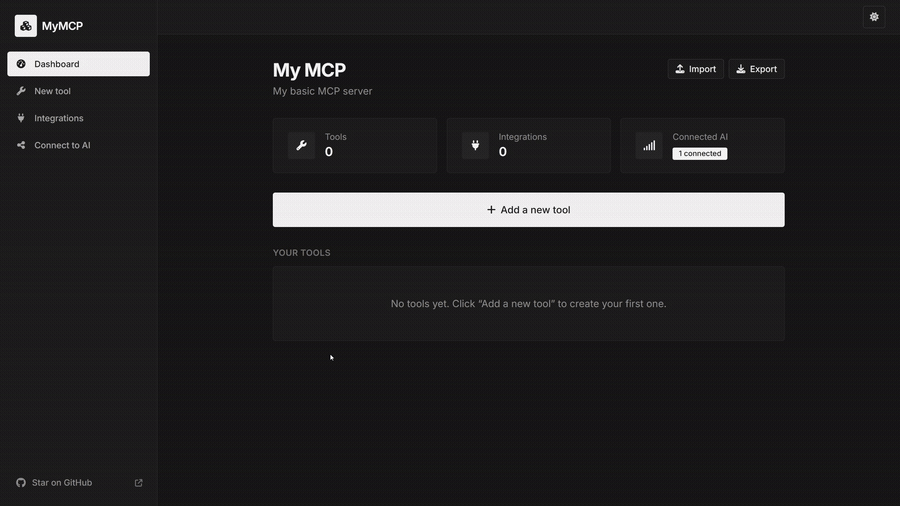Click the plug icon on the Integrations card
900x506 pixels.
coord(475,145)
